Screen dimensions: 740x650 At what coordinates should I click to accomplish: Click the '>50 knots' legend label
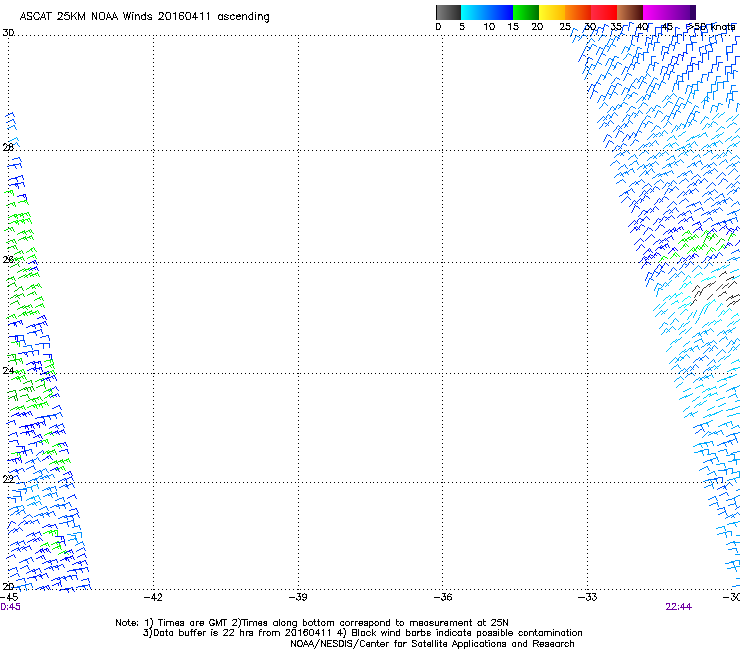pos(711,27)
